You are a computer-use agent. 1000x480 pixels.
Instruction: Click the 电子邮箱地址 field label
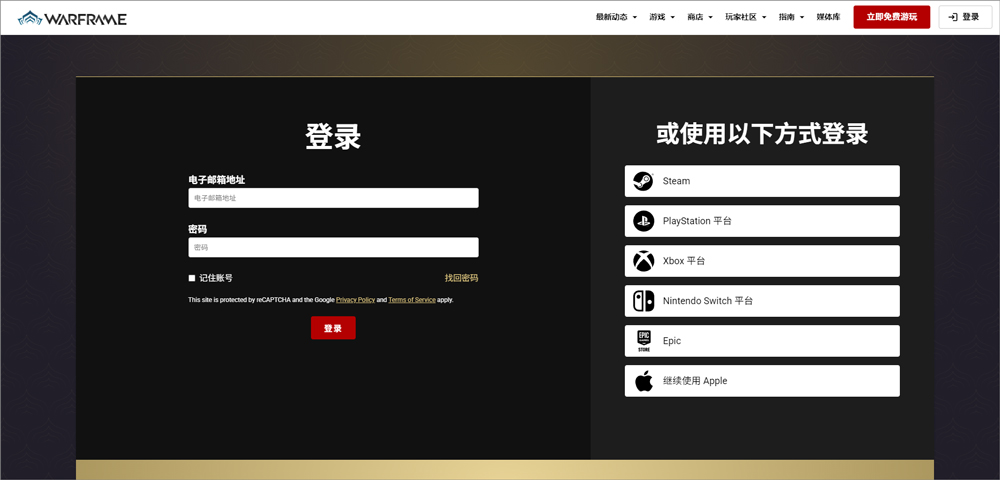pos(217,180)
